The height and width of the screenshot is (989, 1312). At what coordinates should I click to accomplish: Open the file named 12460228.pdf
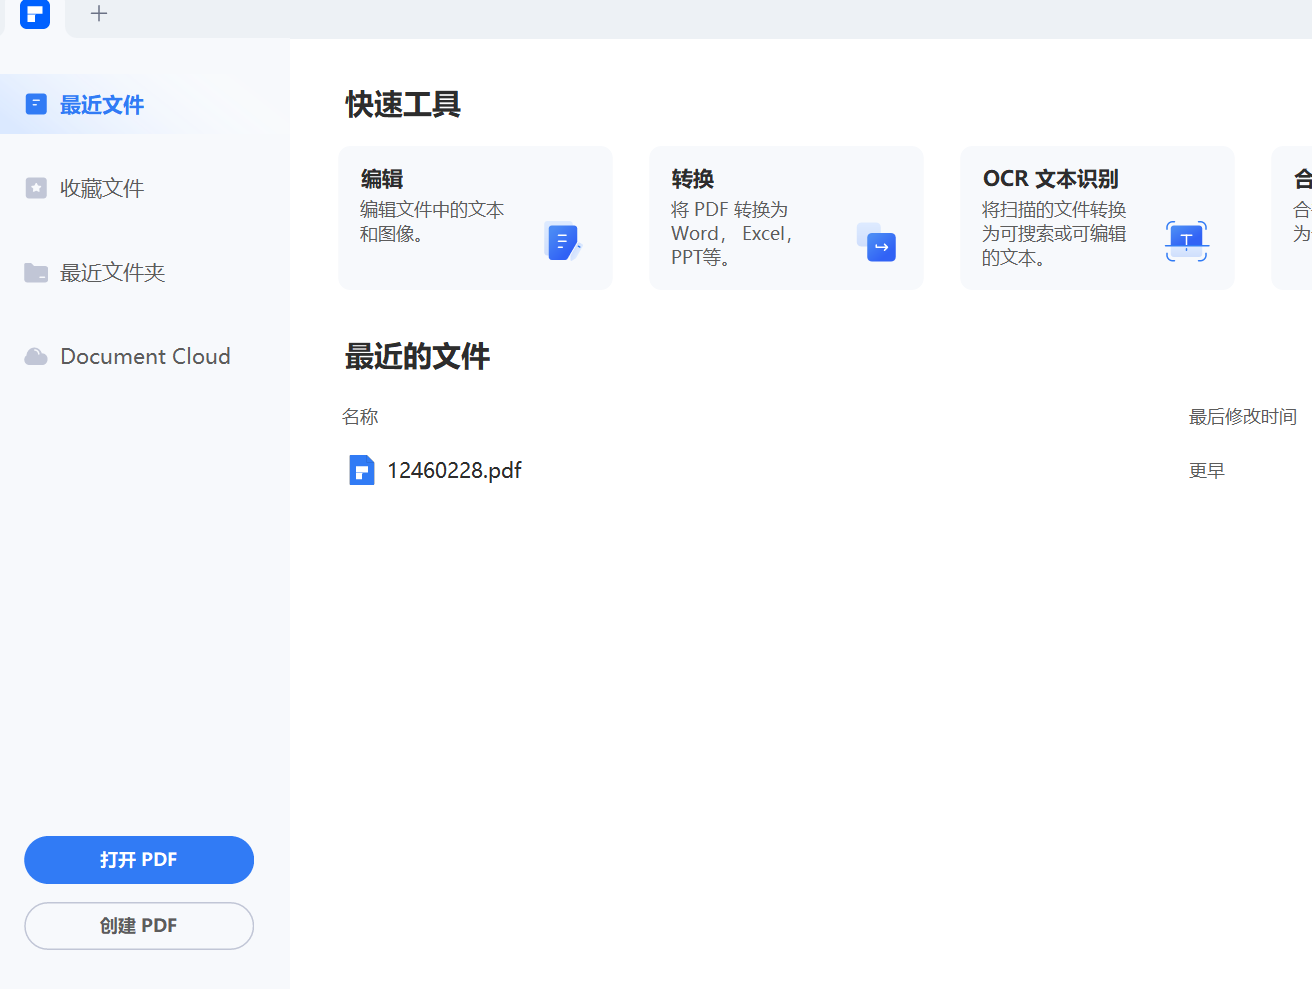(455, 470)
